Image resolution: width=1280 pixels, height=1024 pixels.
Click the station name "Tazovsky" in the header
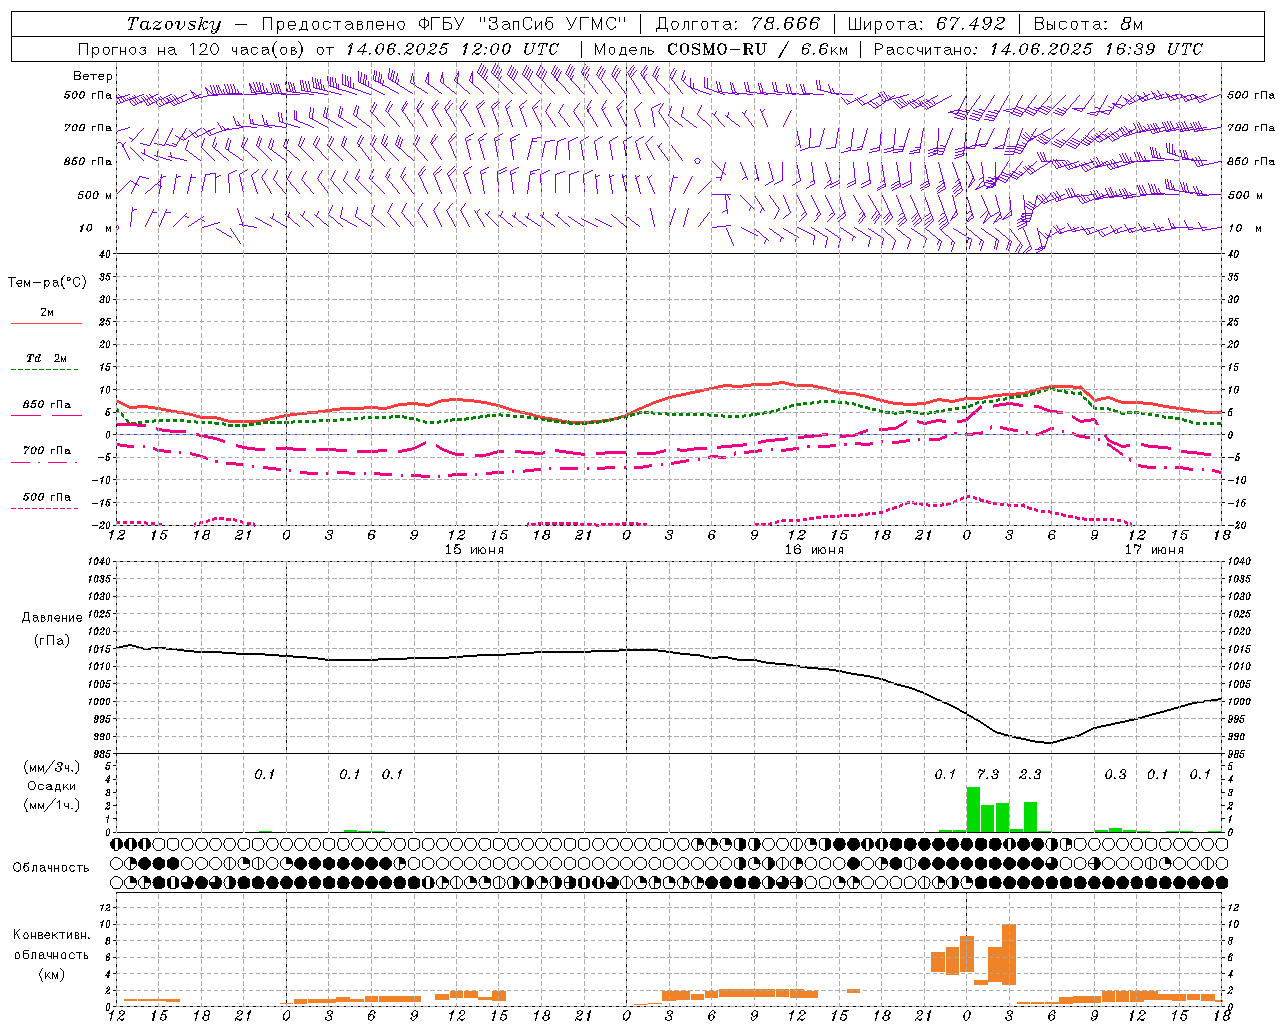click(x=174, y=24)
